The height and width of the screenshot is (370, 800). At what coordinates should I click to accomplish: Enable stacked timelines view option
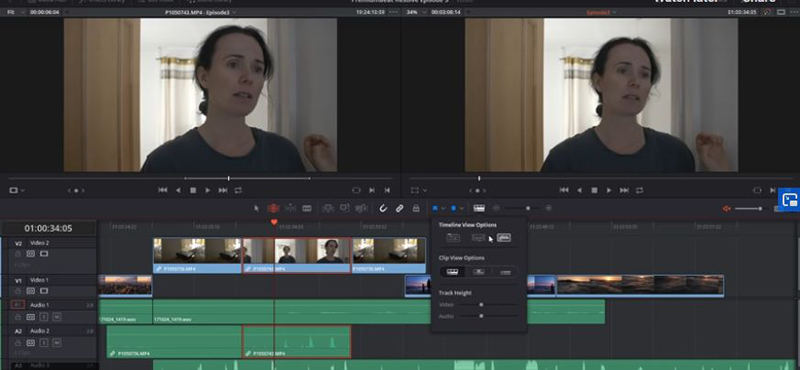point(453,237)
